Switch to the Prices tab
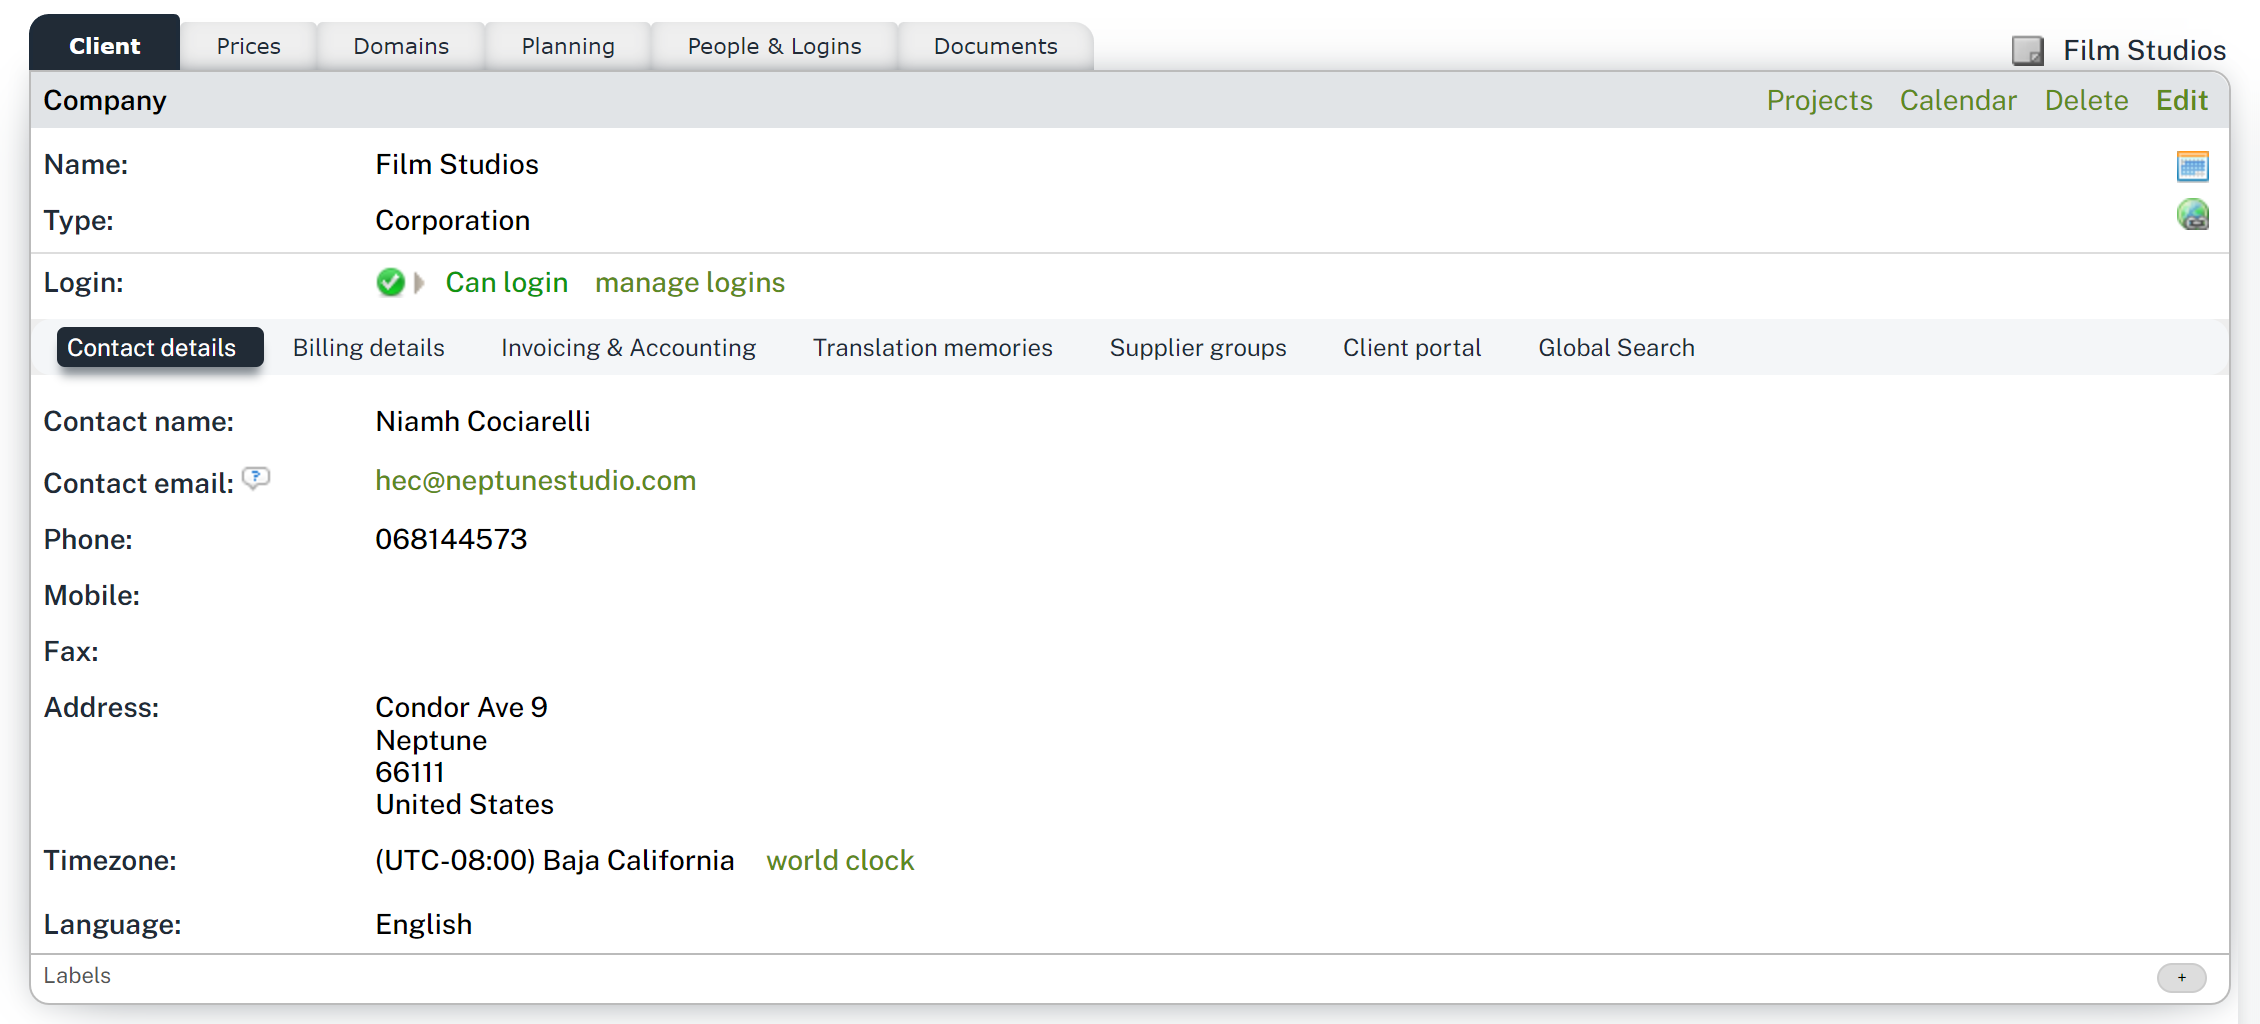The width and height of the screenshot is (2260, 1024). coord(248,45)
